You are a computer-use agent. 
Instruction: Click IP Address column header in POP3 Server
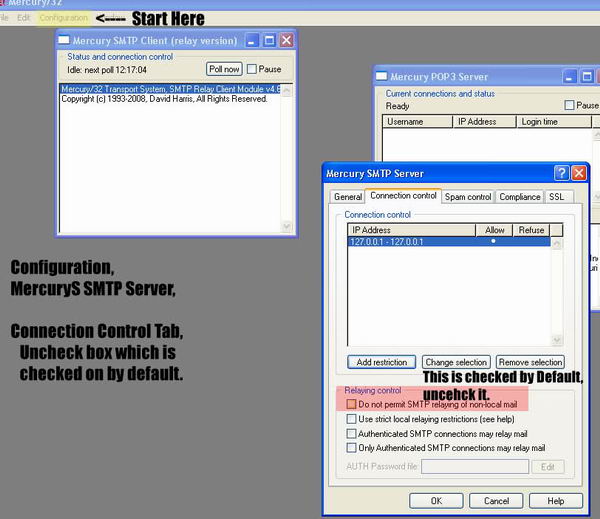pyautogui.click(x=484, y=122)
